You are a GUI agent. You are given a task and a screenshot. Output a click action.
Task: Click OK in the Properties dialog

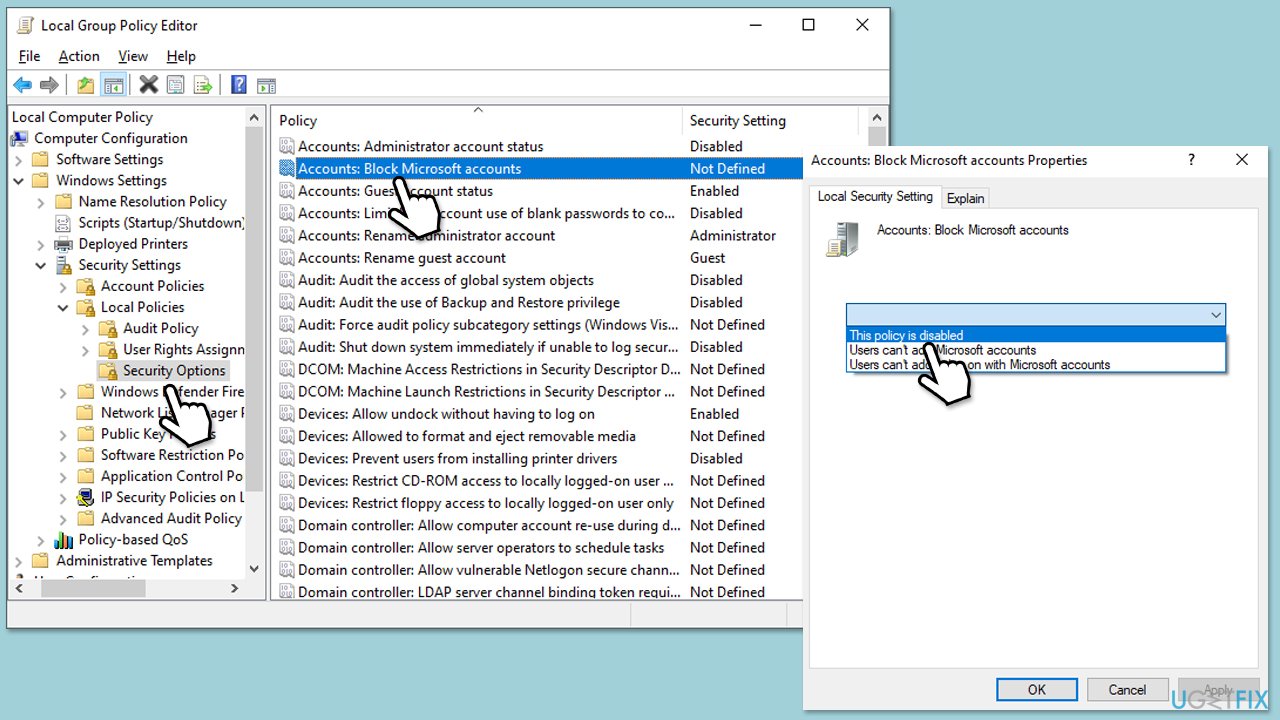point(1037,689)
